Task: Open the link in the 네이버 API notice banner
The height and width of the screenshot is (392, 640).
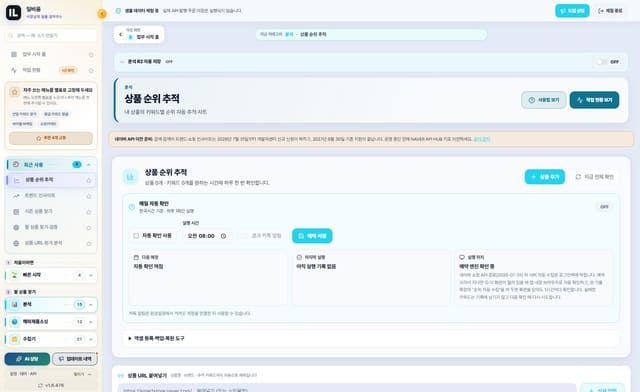Action: [x=482, y=139]
